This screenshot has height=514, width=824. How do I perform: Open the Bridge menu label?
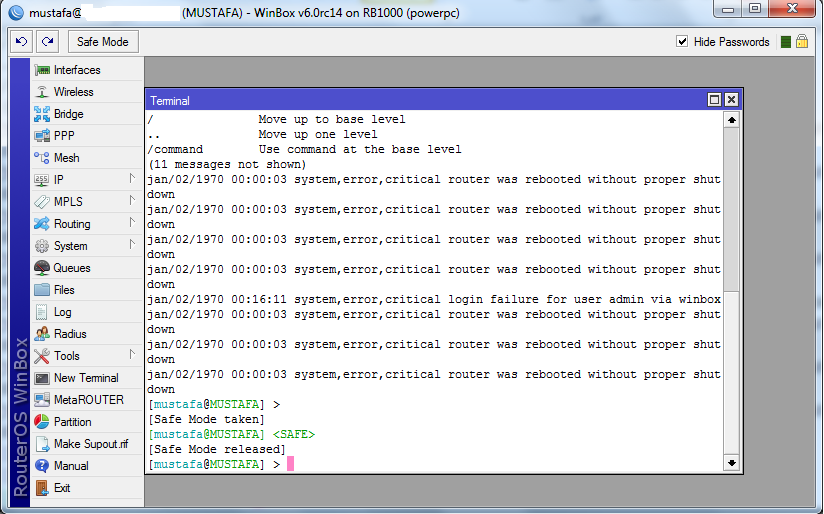(x=68, y=114)
